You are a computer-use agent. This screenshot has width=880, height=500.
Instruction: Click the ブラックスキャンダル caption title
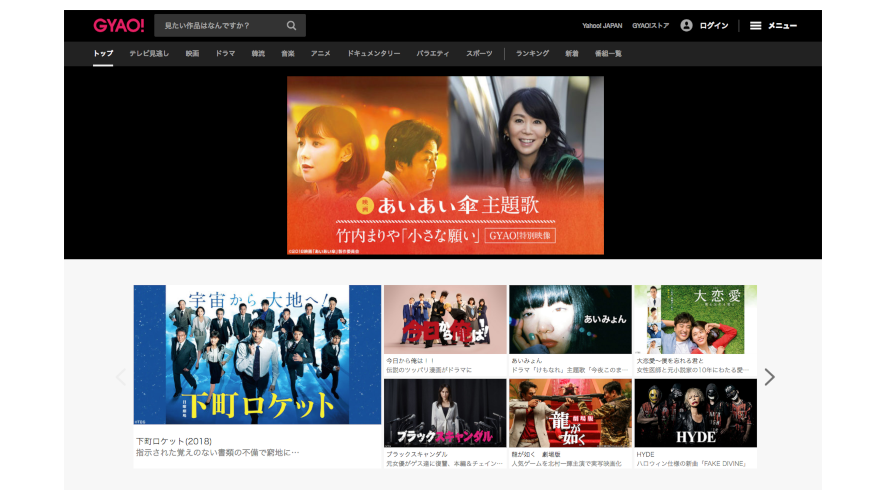point(417,455)
